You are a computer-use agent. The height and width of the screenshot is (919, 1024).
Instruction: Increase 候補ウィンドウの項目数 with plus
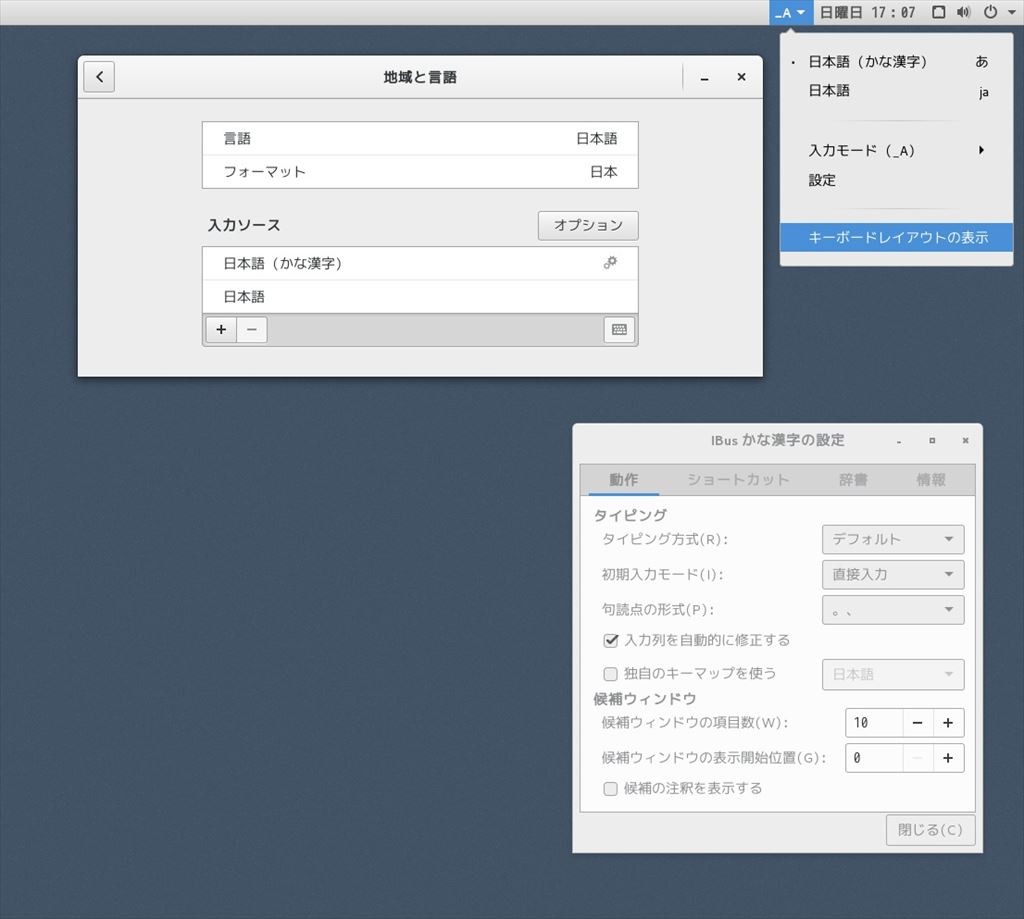(x=948, y=723)
